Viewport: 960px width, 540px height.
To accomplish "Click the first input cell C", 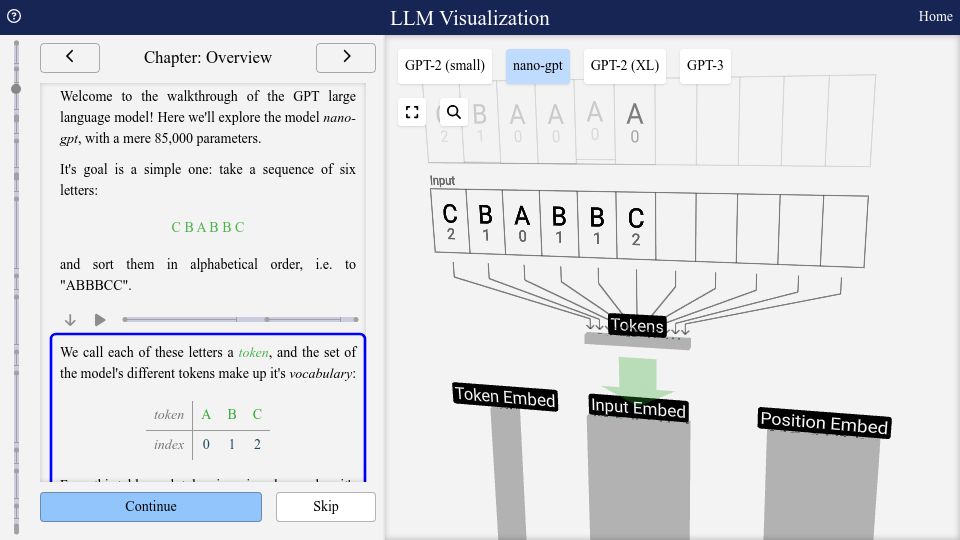I will (x=451, y=221).
